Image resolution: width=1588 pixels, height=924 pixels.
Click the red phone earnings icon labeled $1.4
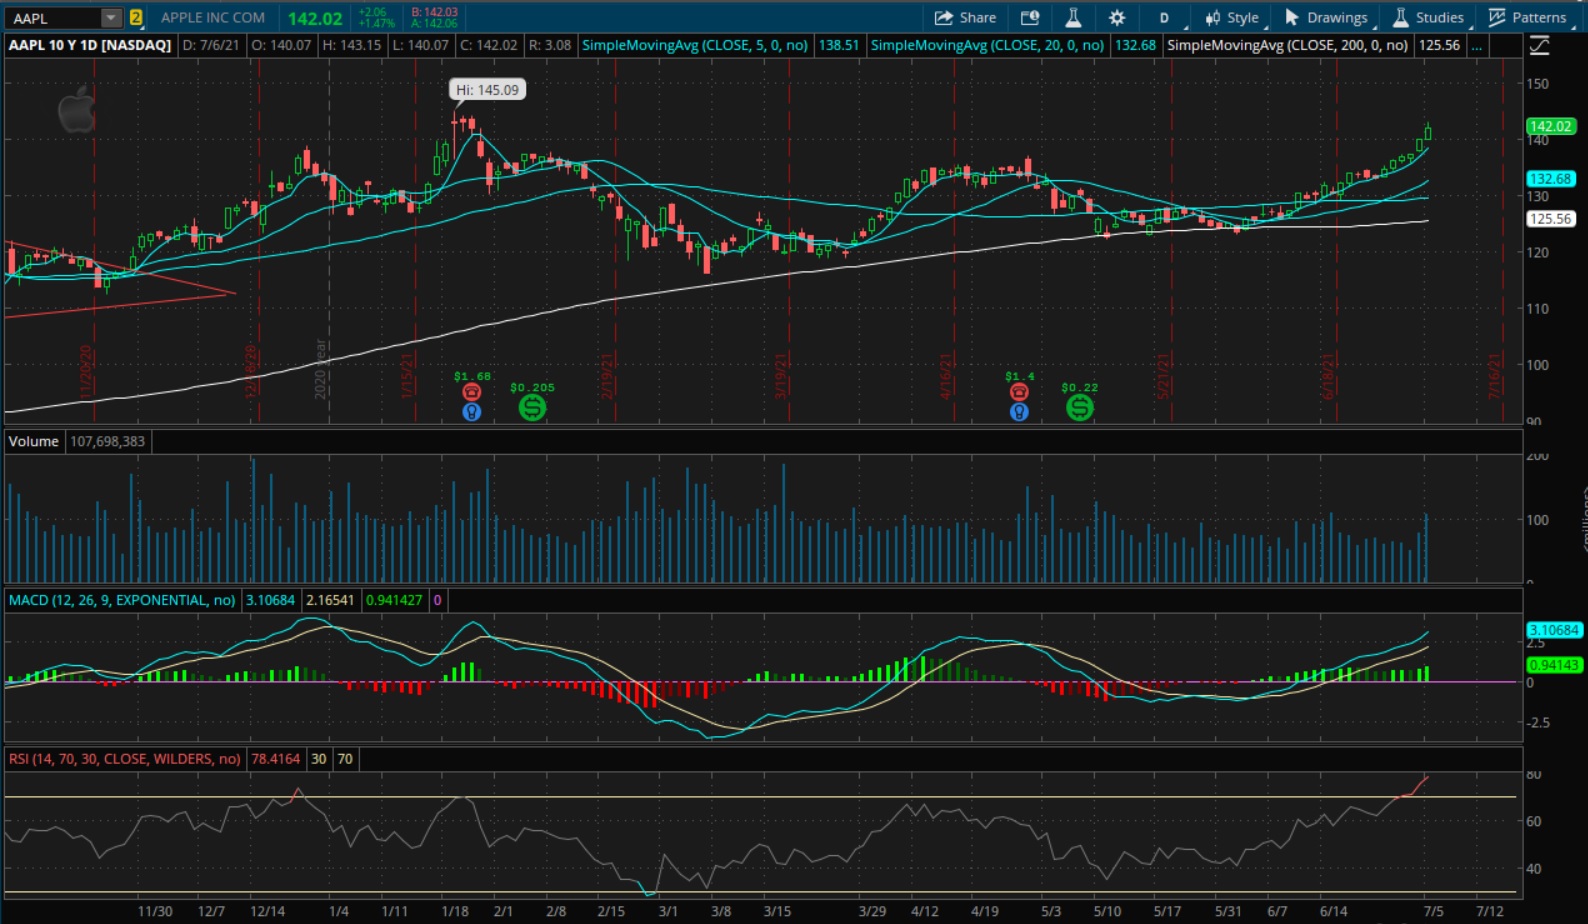click(1019, 391)
